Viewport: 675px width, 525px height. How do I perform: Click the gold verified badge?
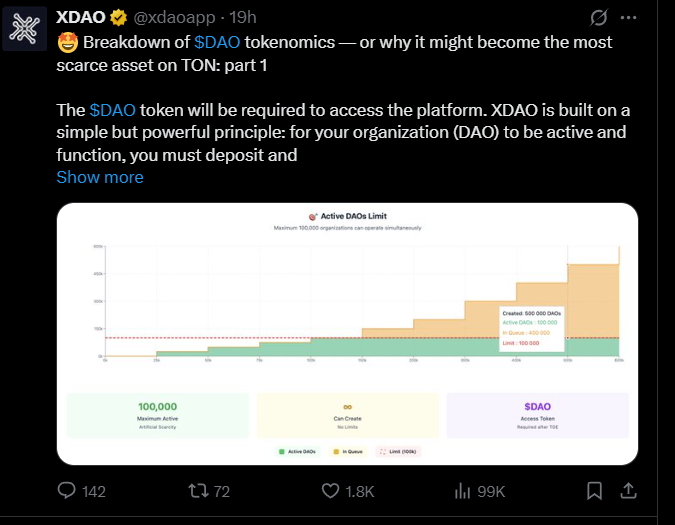pyautogui.click(x=118, y=18)
